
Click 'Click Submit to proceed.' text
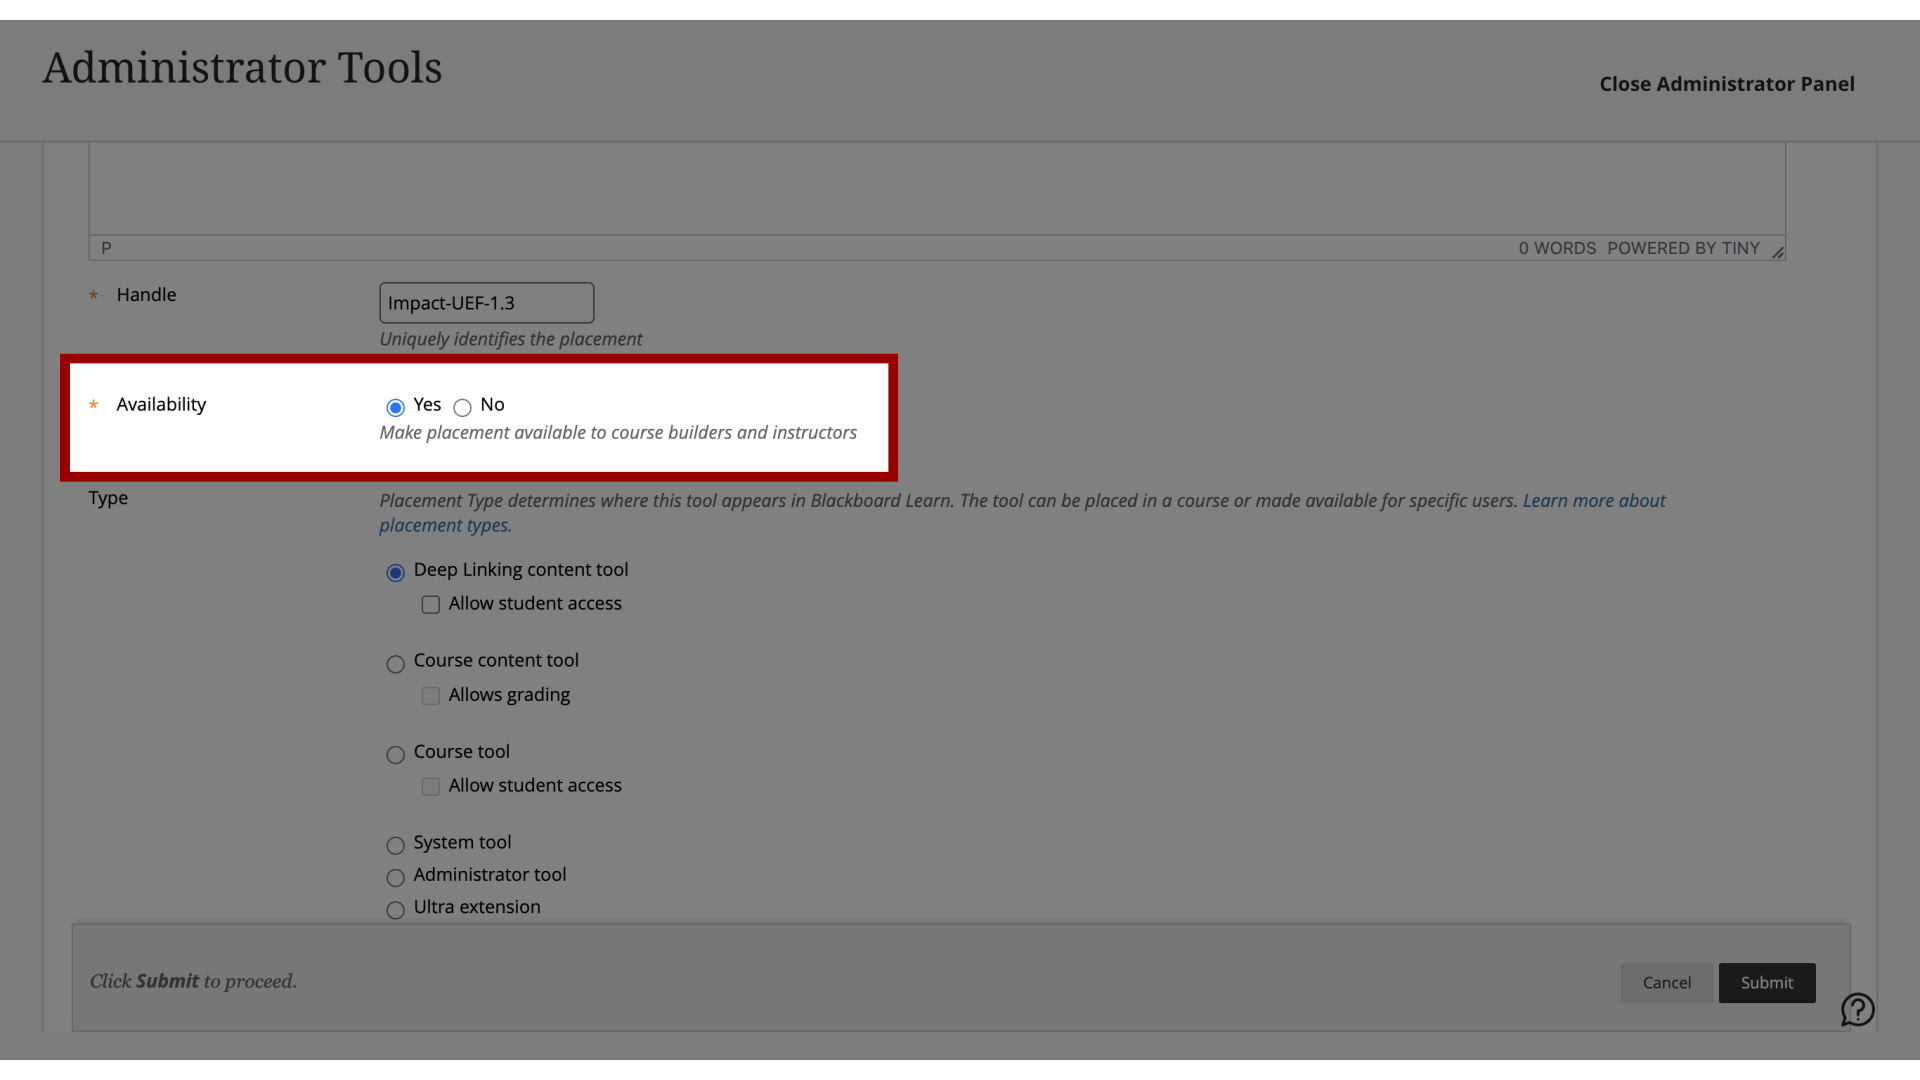193,981
